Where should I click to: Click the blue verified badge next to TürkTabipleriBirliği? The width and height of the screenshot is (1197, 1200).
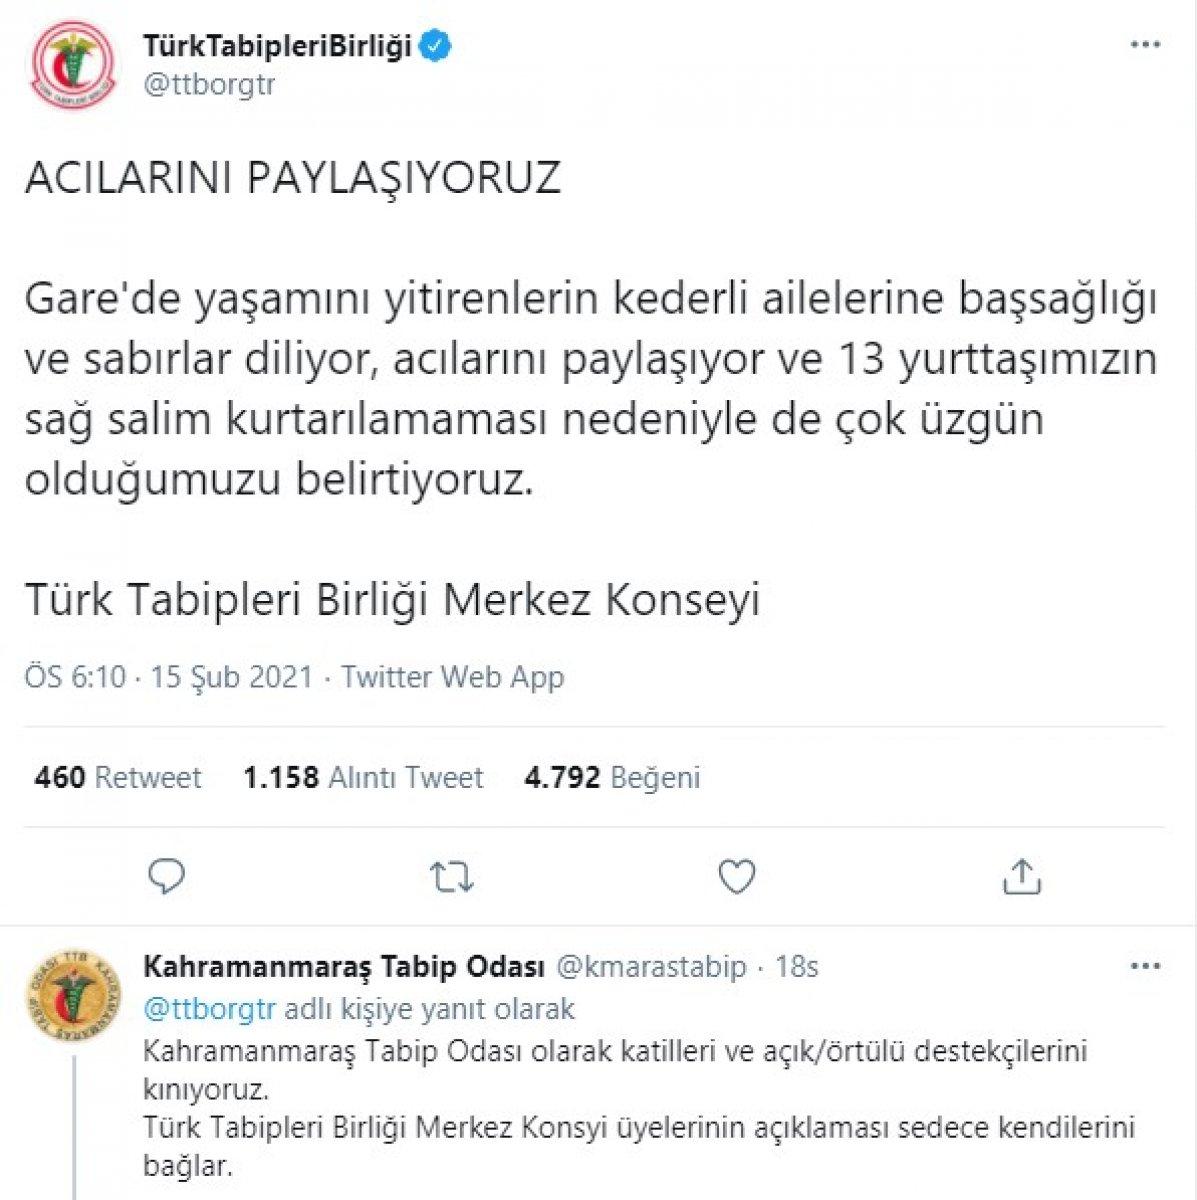pos(434,42)
